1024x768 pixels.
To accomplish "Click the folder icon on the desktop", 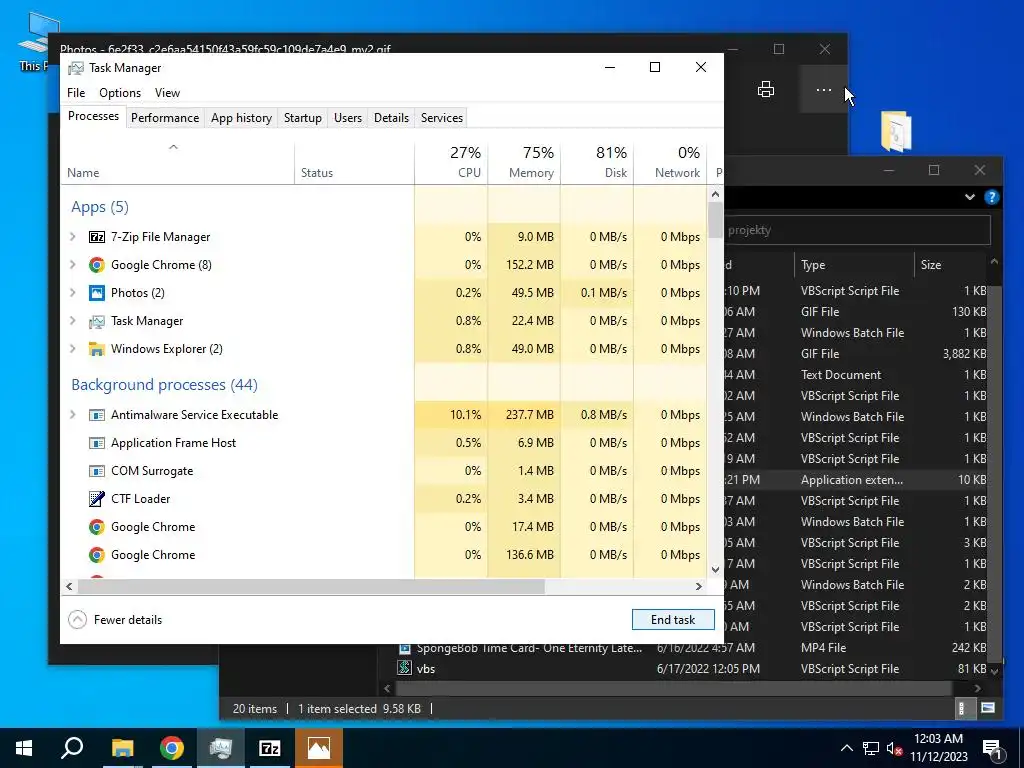I will pyautogui.click(x=896, y=132).
